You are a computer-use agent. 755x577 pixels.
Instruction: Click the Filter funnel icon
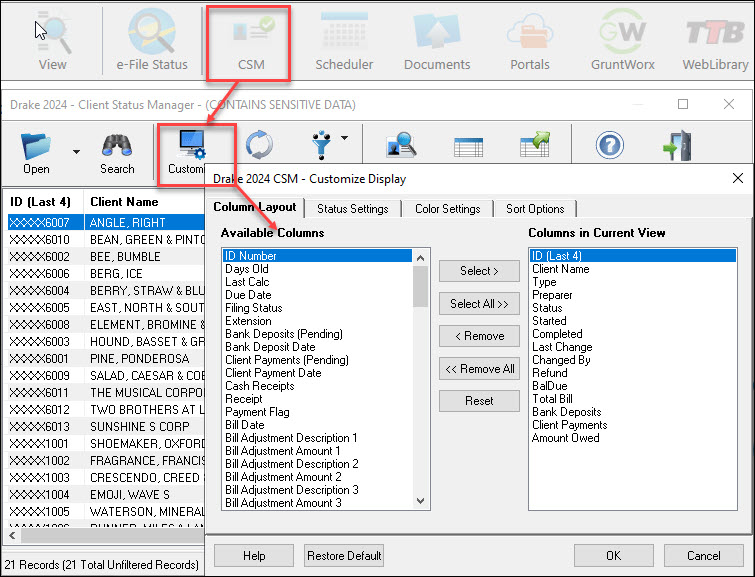[321, 145]
